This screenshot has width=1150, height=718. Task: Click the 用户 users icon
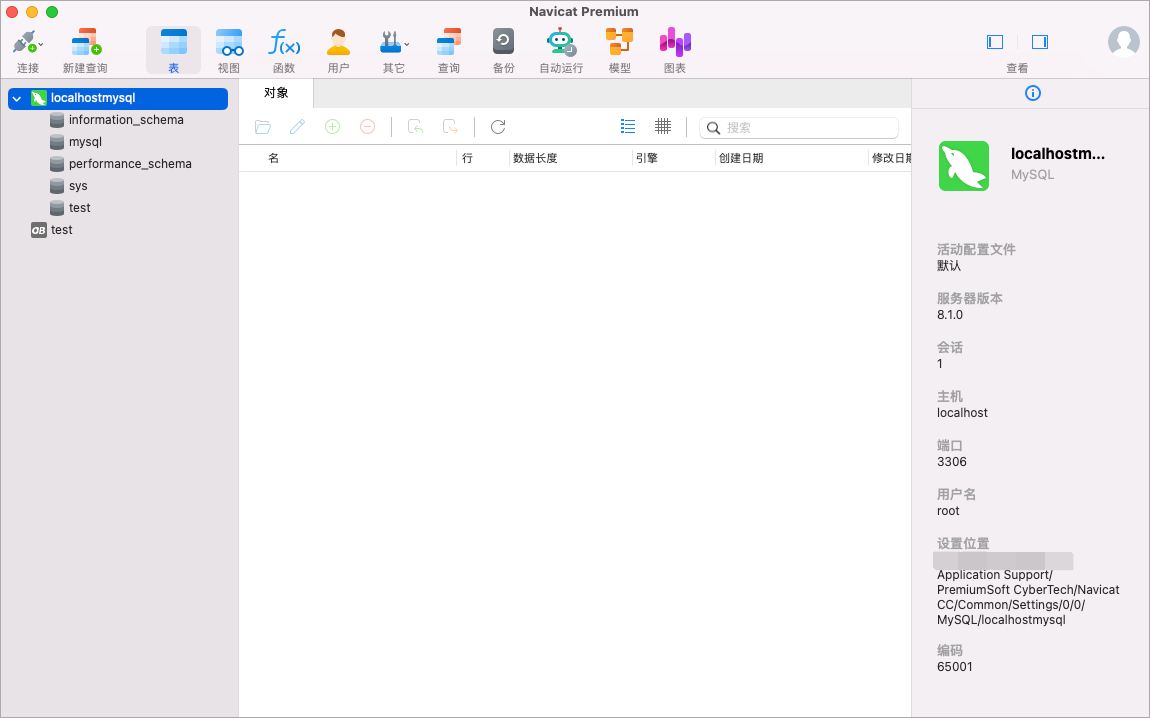(x=338, y=50)
